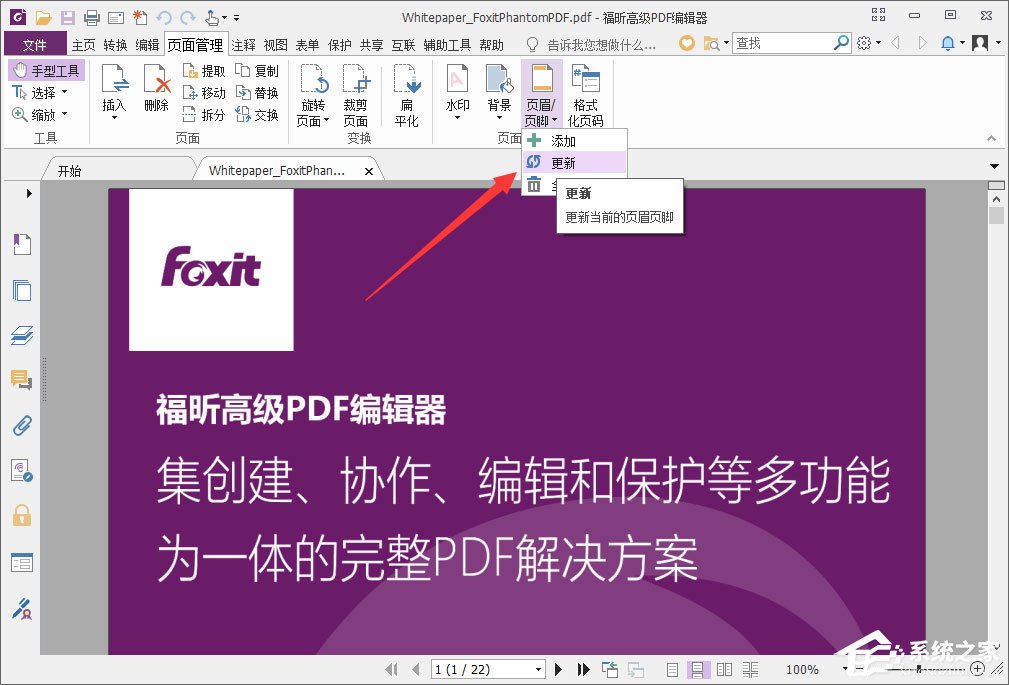The width and height of the screenshot is (1009, 685).
Task: Select the 裁剪页面 (Crop pages) tool
Action: [356, 95]
